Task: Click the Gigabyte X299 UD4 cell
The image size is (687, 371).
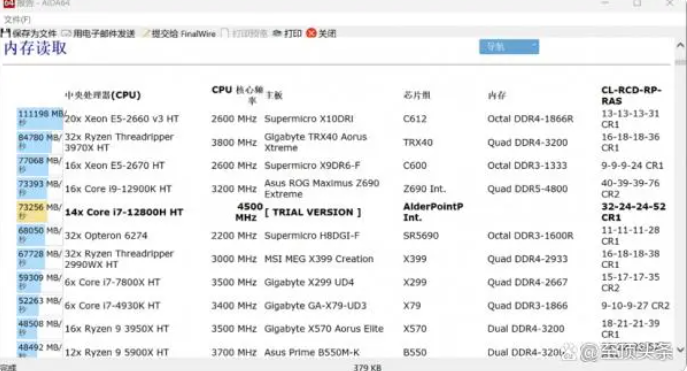Action: (x=309, y=283)
